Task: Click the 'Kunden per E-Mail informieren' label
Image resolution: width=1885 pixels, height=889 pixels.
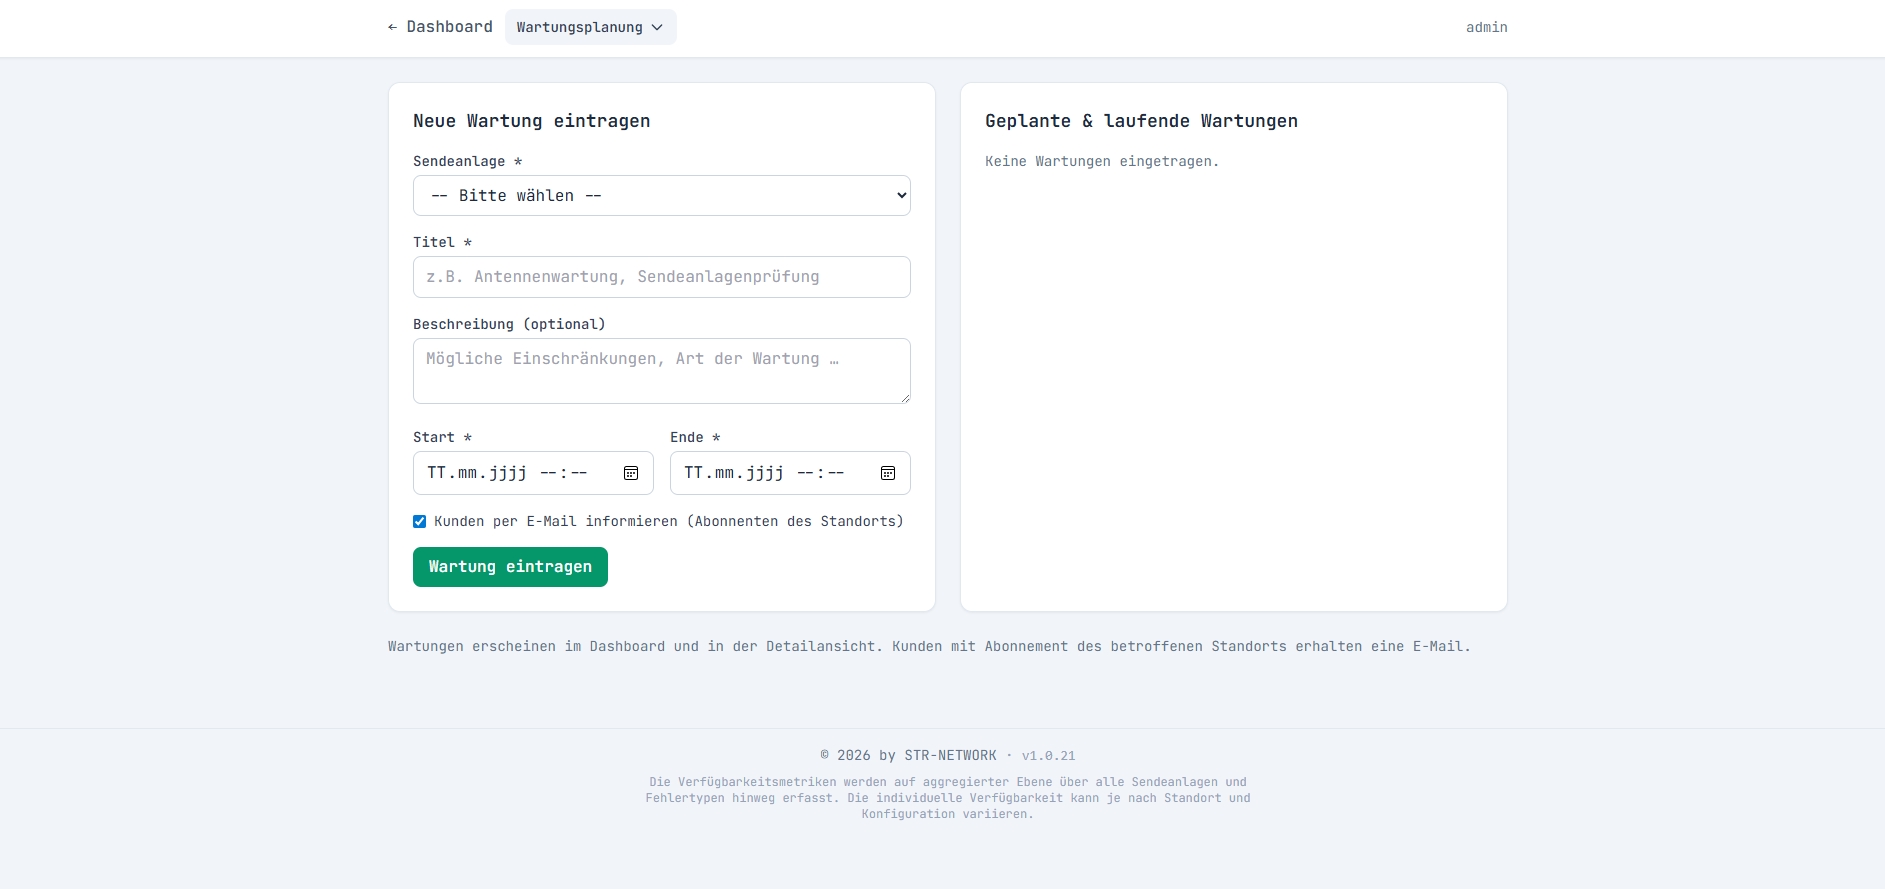Action: [668, 521]
